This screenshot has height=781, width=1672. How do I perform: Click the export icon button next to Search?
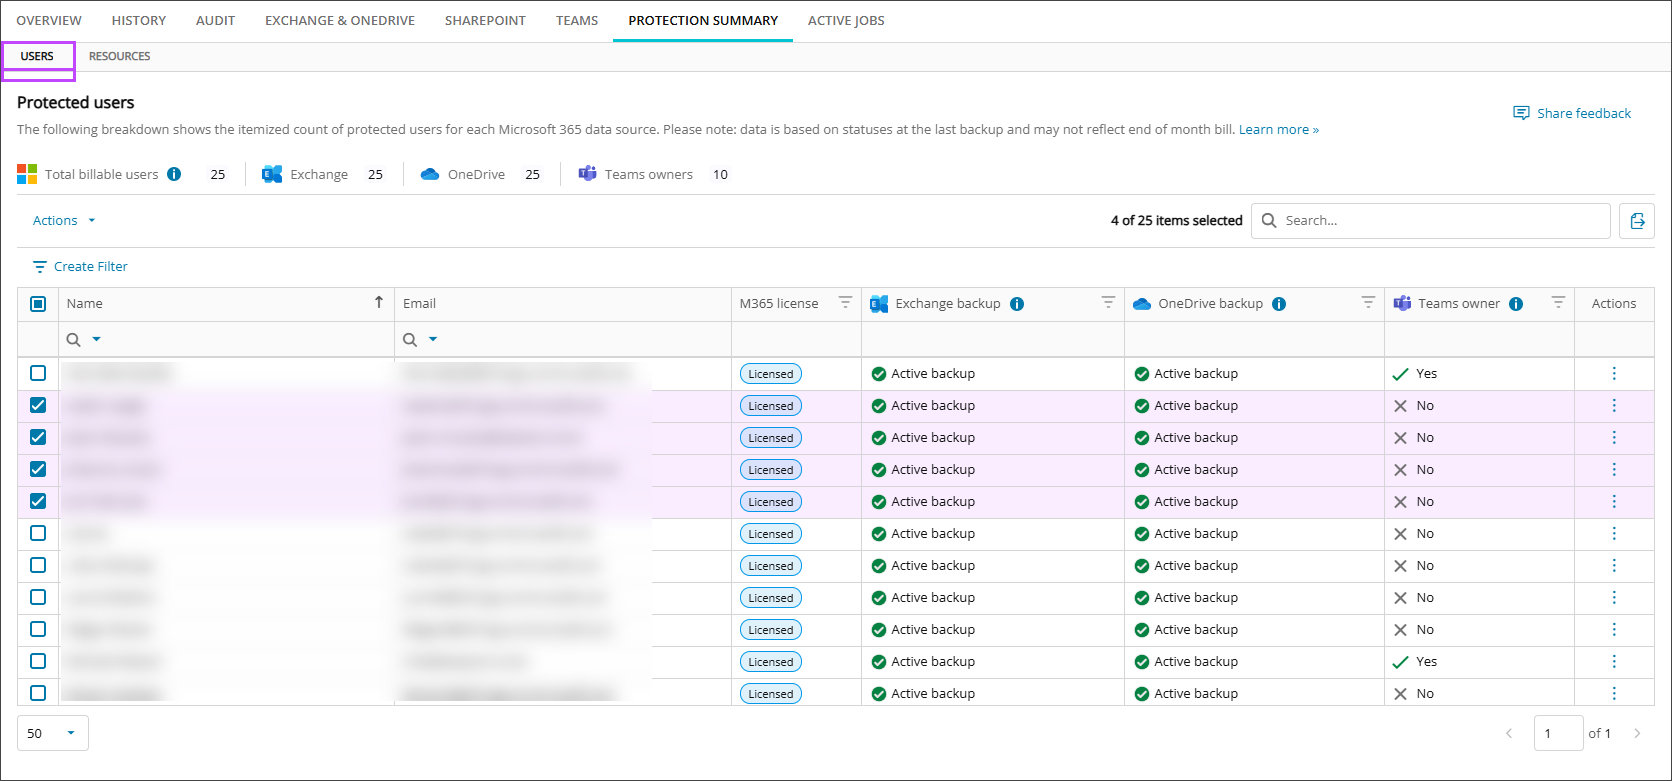pos(1637,221)
